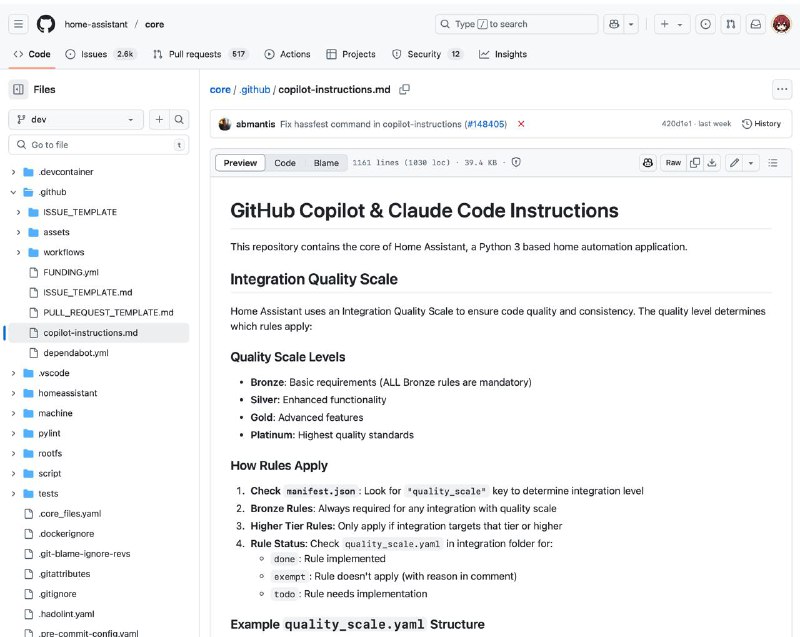Switch to Code view of file
This screenshot has height=637, width=800.
(x=285, y=163)
